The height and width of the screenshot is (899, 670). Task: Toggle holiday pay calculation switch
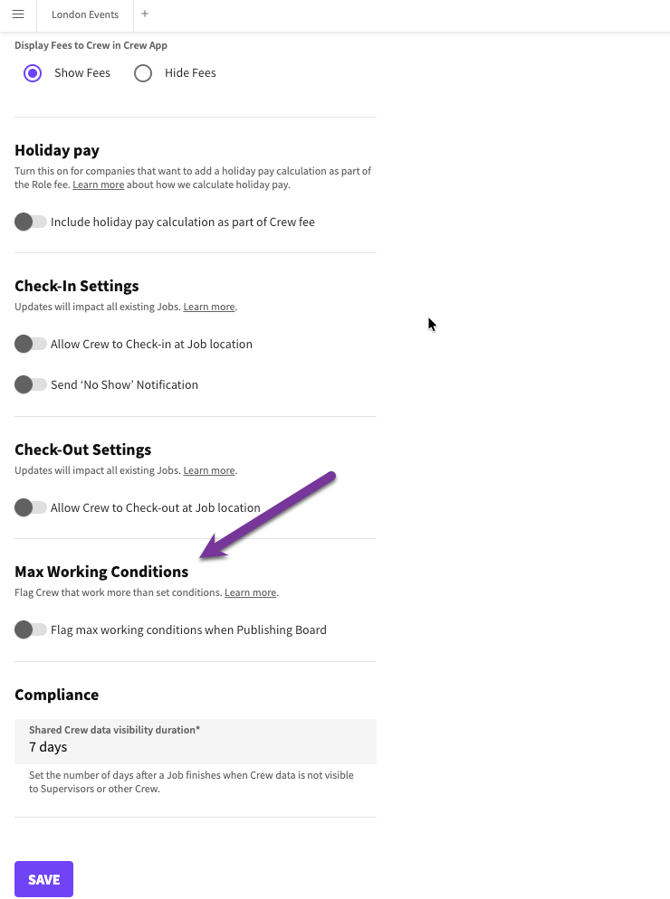point(30,222)
